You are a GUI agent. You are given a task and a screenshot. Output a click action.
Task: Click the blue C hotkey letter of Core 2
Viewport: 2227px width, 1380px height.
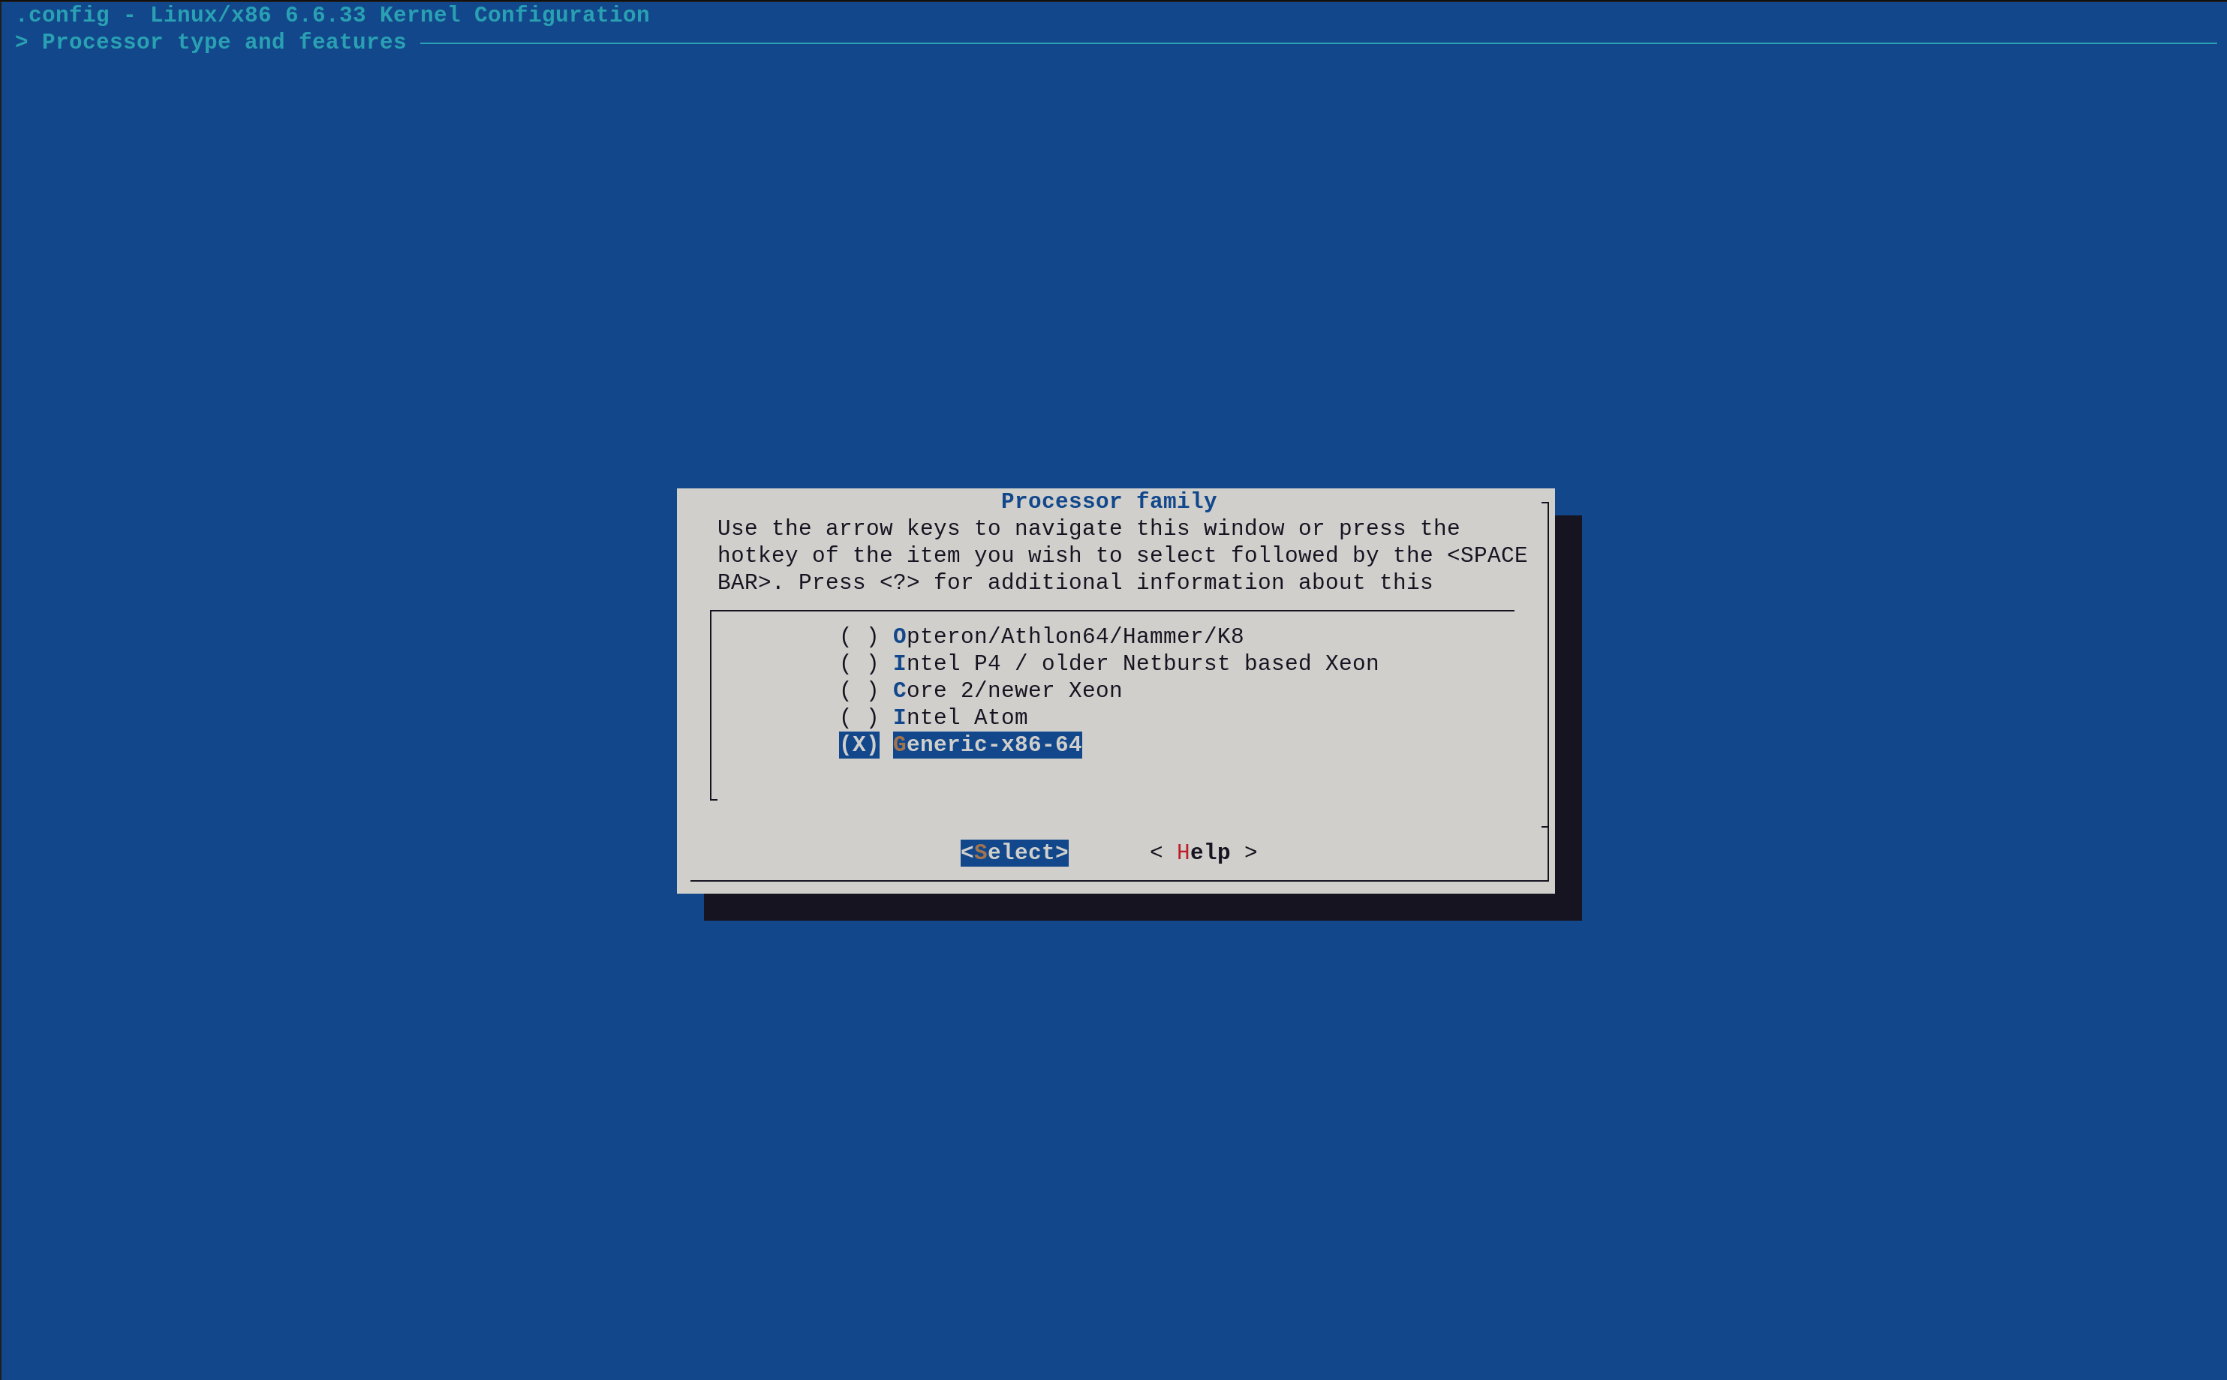899,690
